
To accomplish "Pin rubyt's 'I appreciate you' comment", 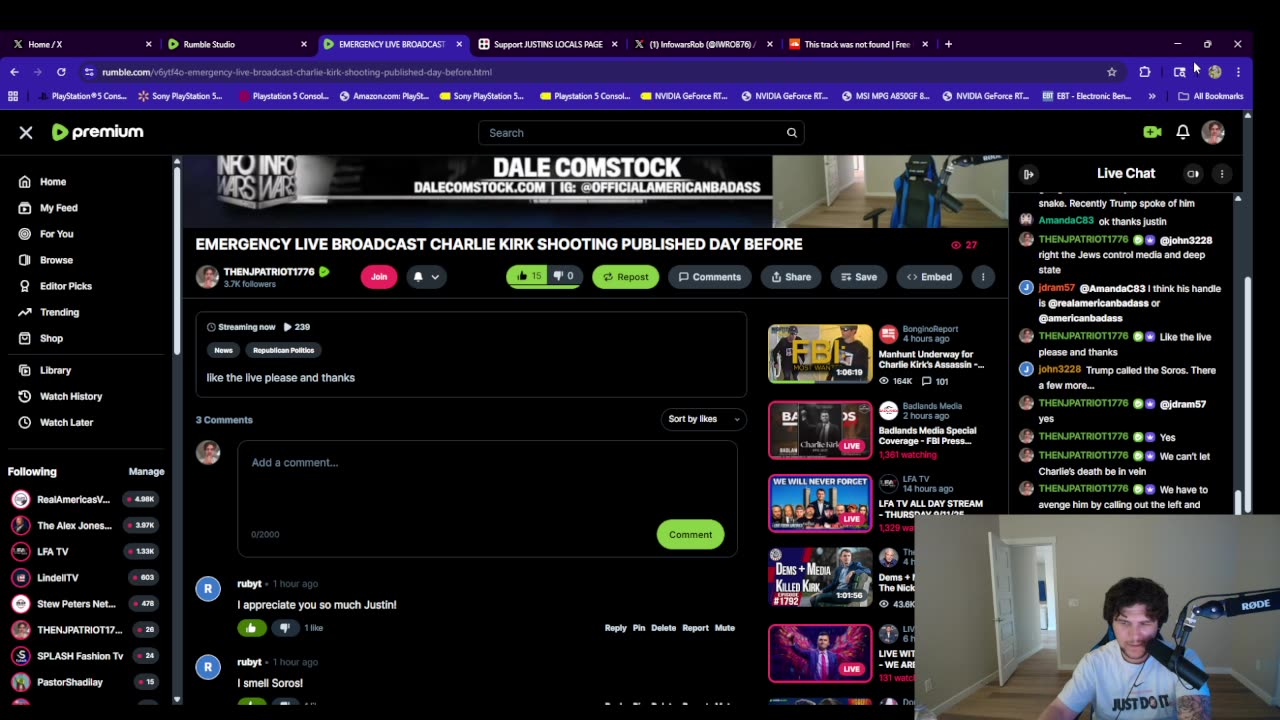I will [x=639, y=628].
